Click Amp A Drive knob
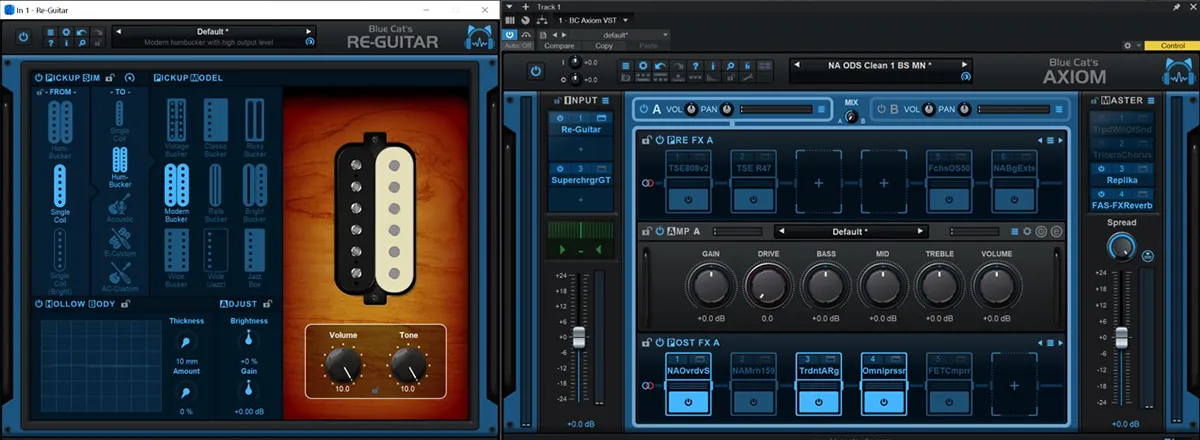 point(767,287)
